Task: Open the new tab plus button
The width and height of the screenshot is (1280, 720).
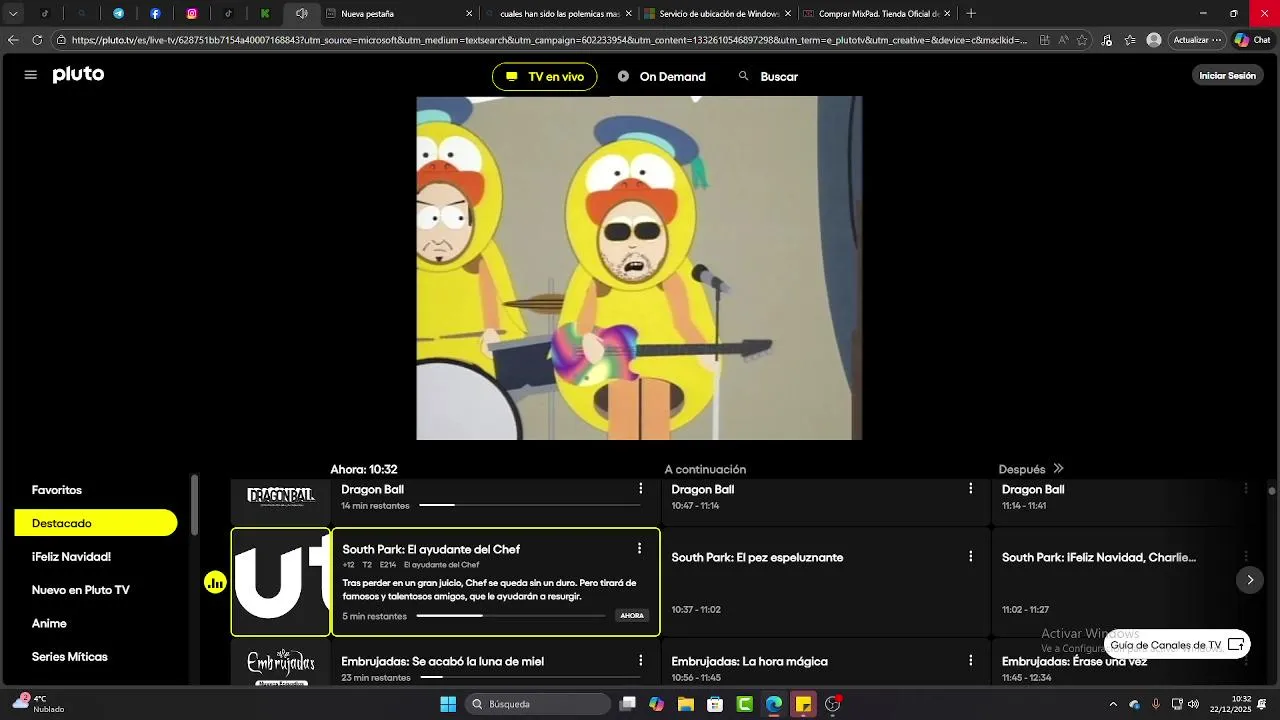Action: 970,14
